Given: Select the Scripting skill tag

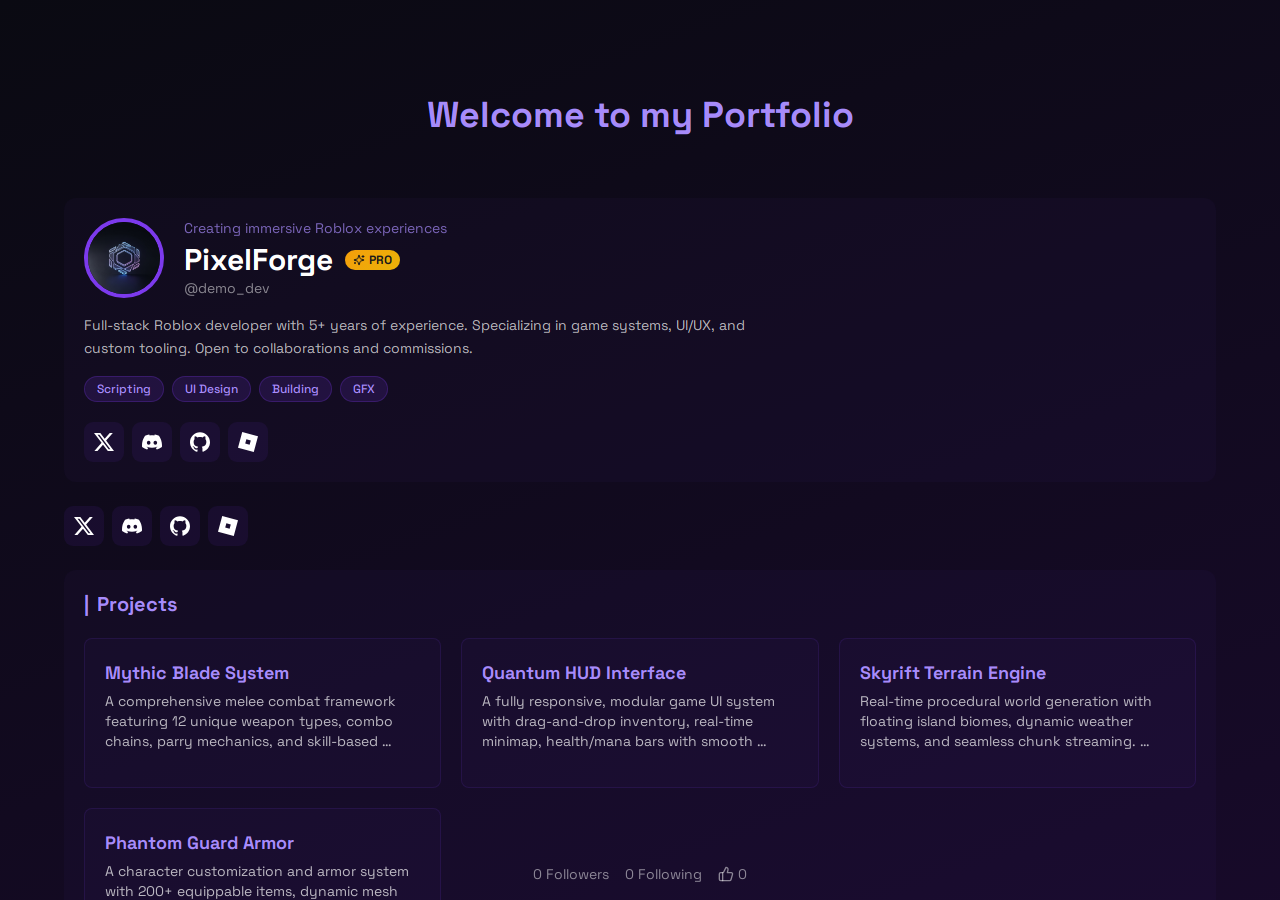Looking at the screenshot, I should tap(124, 389).
